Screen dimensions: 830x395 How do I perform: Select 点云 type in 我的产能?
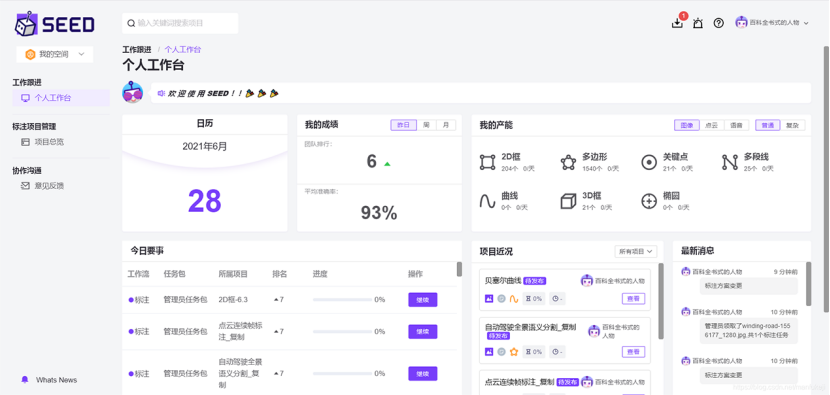click(711, 125)
